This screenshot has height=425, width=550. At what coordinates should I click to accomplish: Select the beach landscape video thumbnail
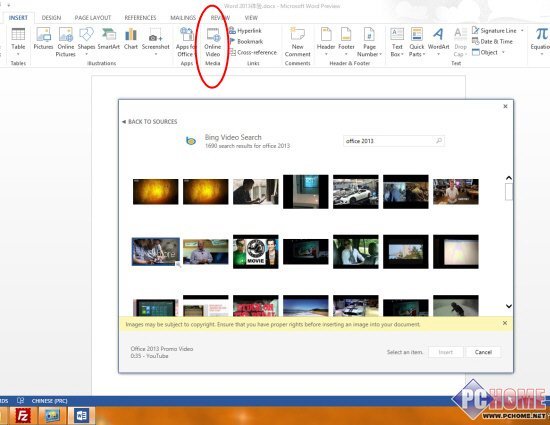tap(306, 306)
